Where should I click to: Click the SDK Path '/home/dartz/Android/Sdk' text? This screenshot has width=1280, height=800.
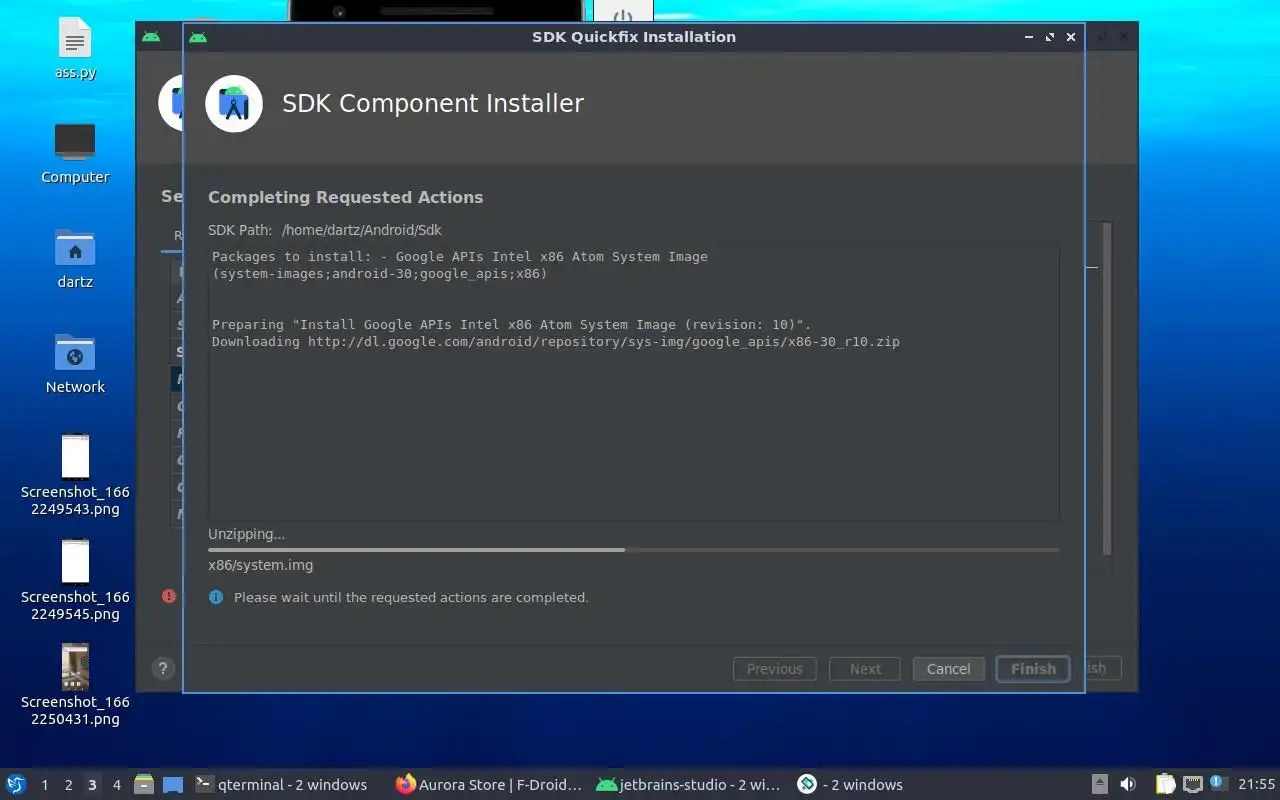point(361,230)
